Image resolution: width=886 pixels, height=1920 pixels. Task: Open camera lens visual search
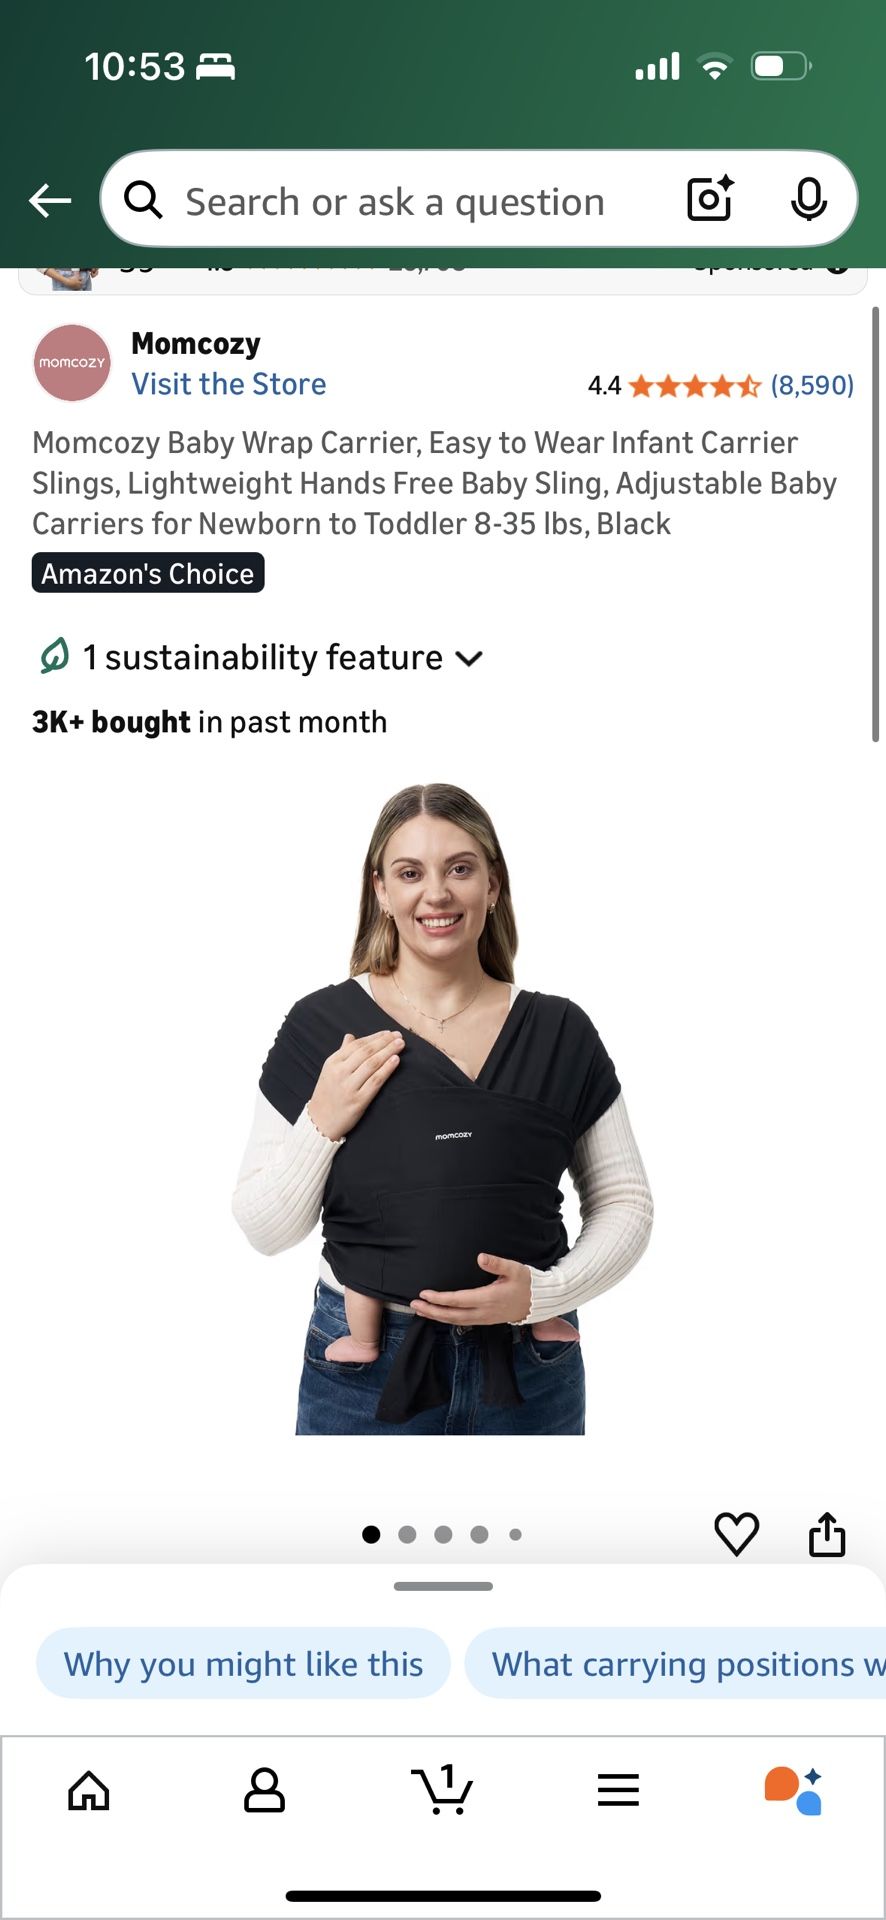710,198
